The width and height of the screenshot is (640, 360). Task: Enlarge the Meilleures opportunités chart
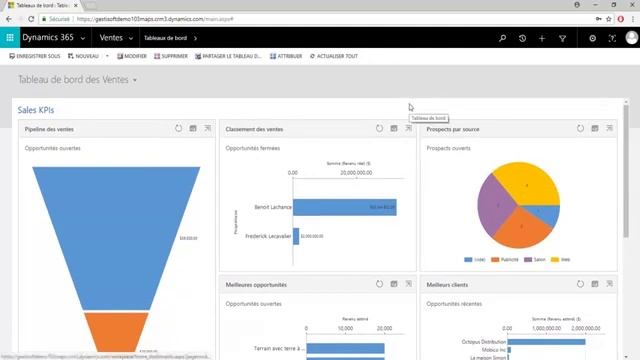click(x=409, y=284)
